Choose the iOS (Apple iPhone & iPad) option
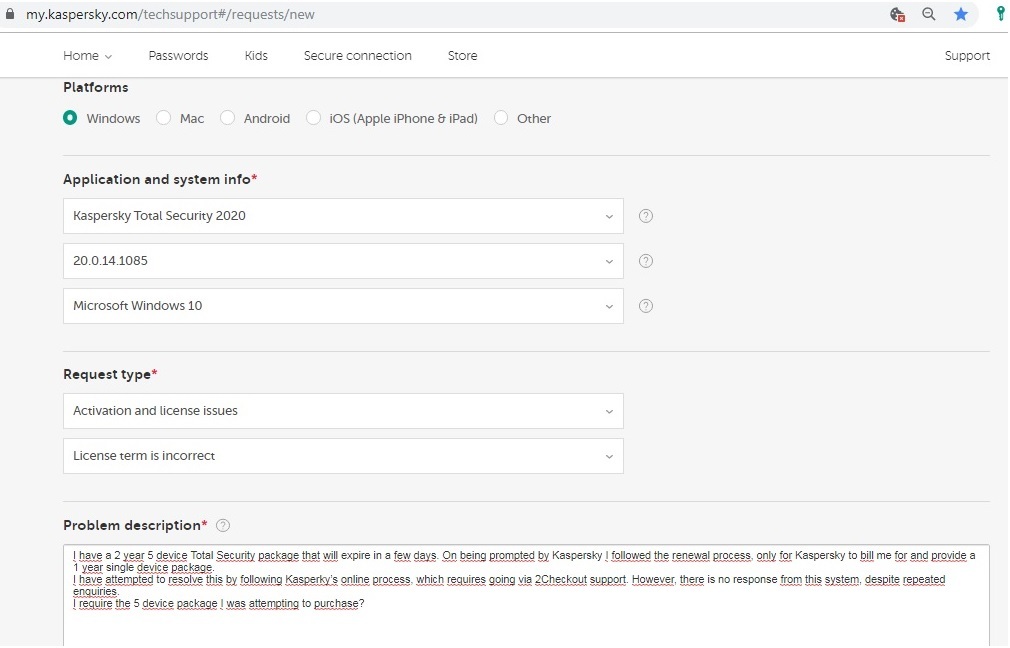 (x=314, y=118)
